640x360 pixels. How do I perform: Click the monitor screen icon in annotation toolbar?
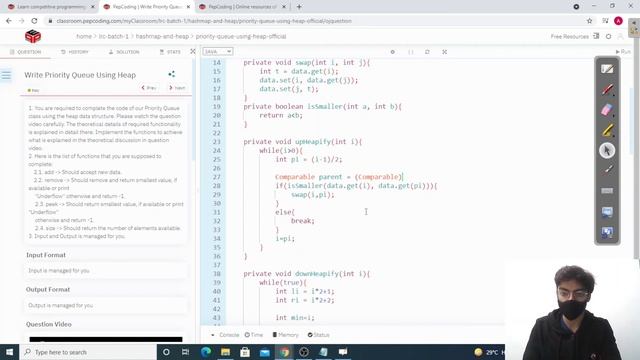click(x=607, y=211)
